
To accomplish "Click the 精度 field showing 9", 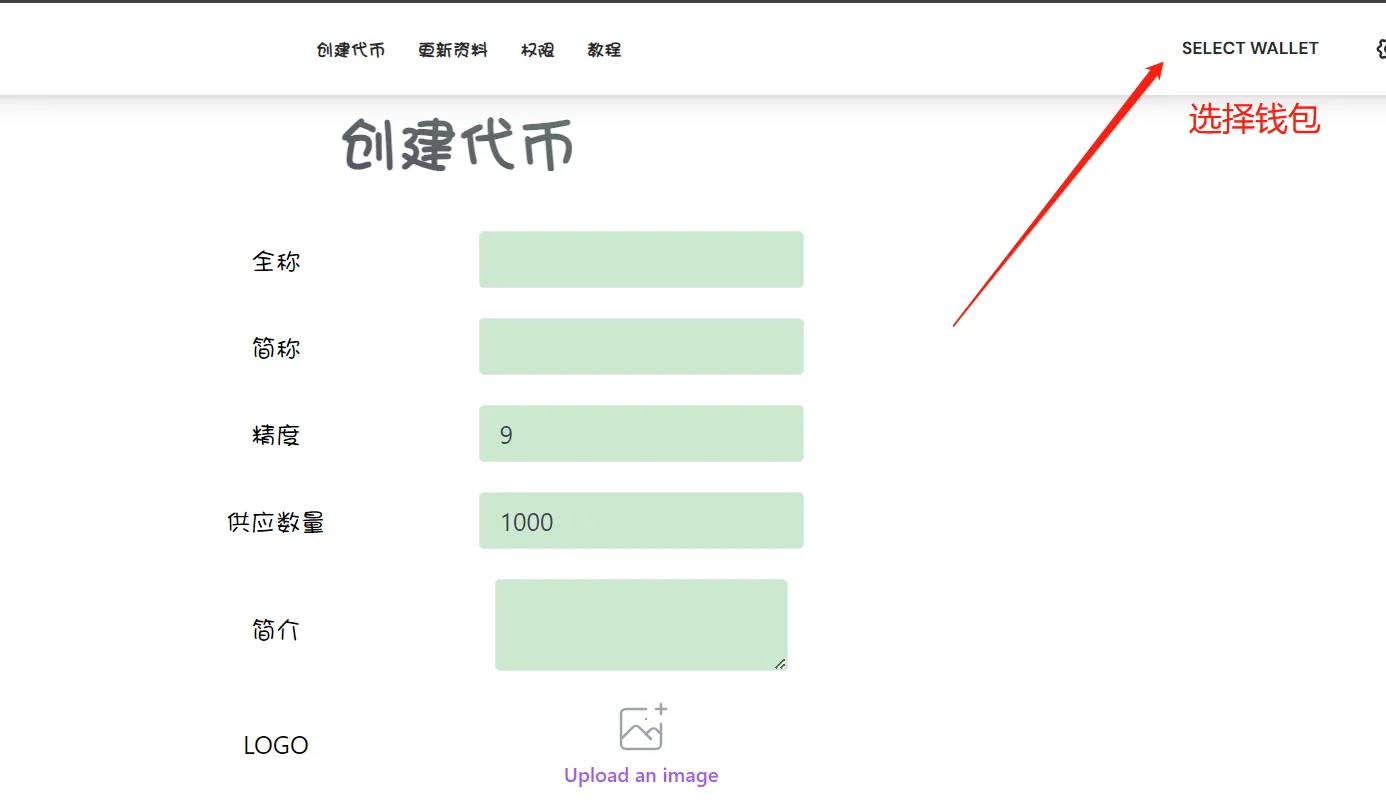I will [641, 434].
